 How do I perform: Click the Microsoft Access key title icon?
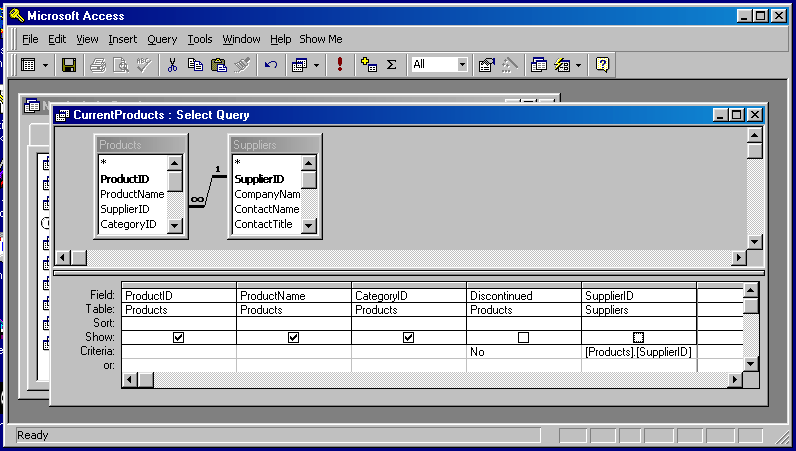click(x=16, y=16)
